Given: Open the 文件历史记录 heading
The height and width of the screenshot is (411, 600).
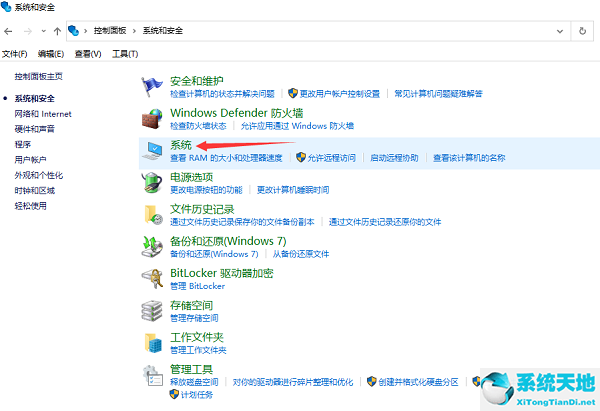Looking at the screenshot, I should [202, 209].
